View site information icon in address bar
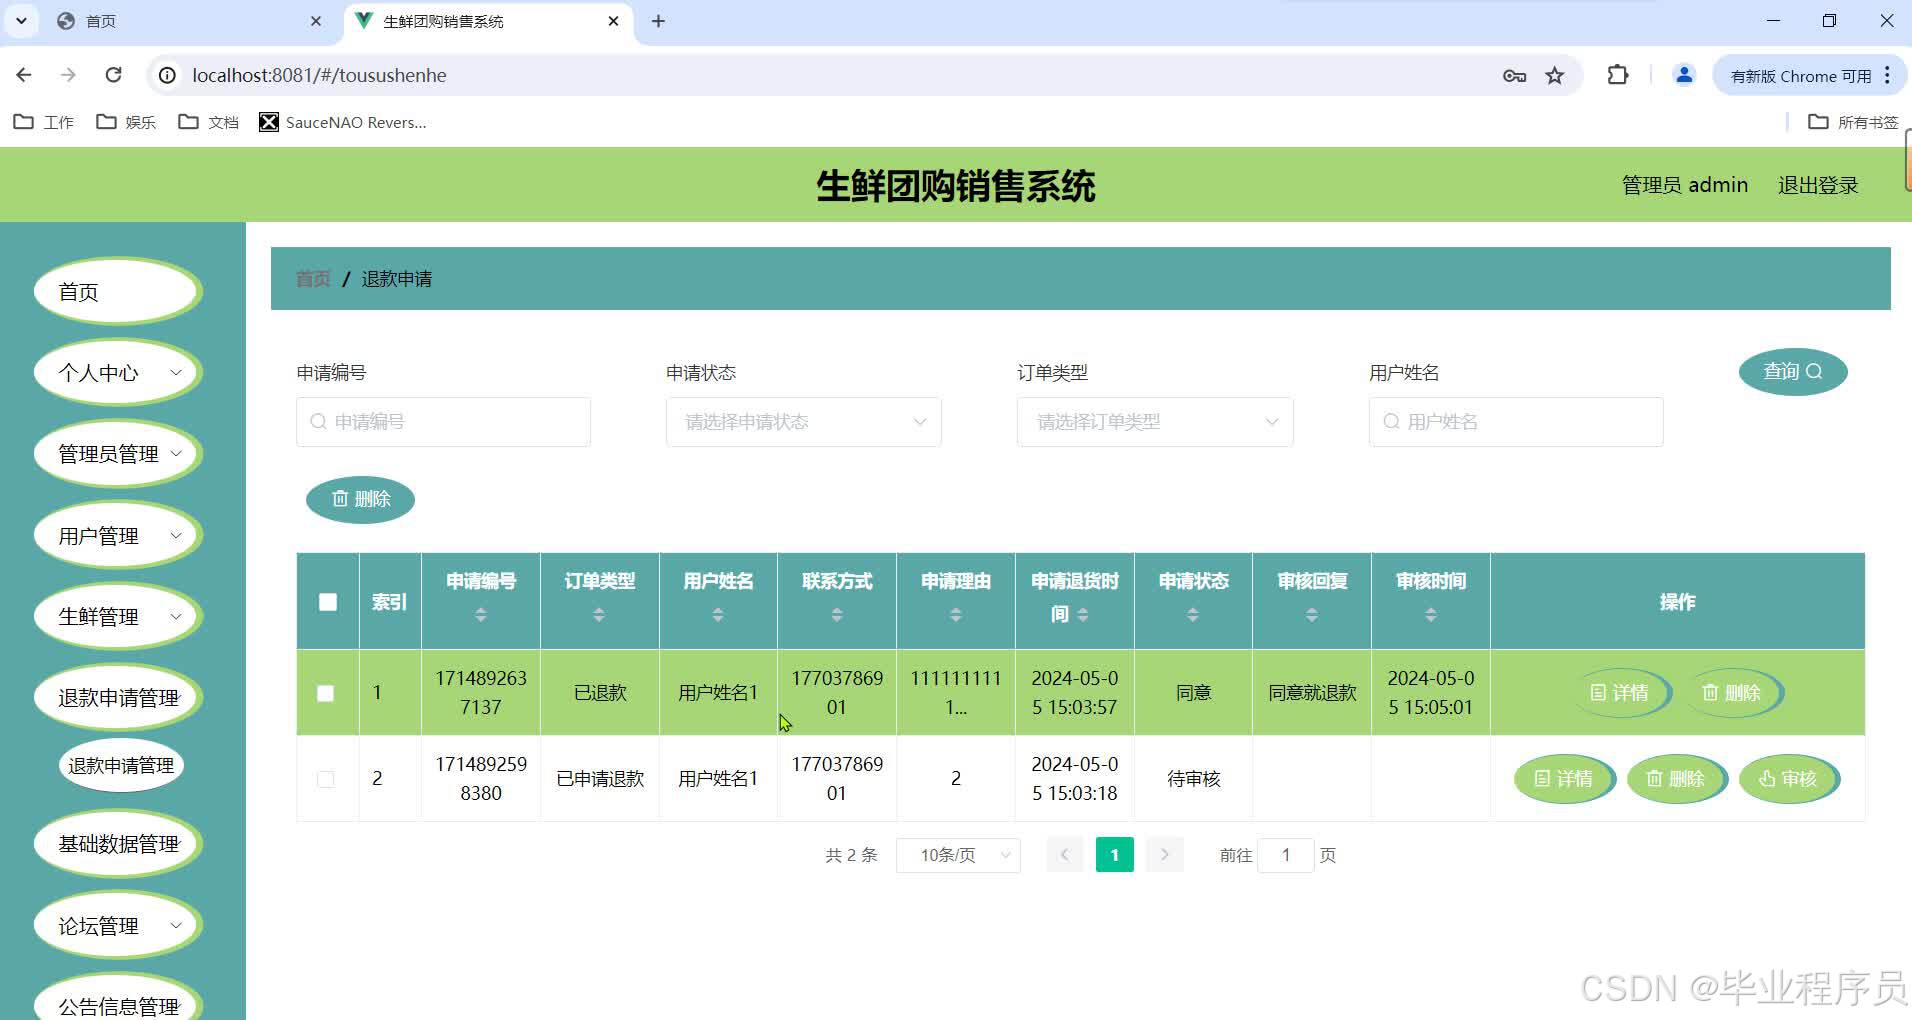 (x=167, y=75)
